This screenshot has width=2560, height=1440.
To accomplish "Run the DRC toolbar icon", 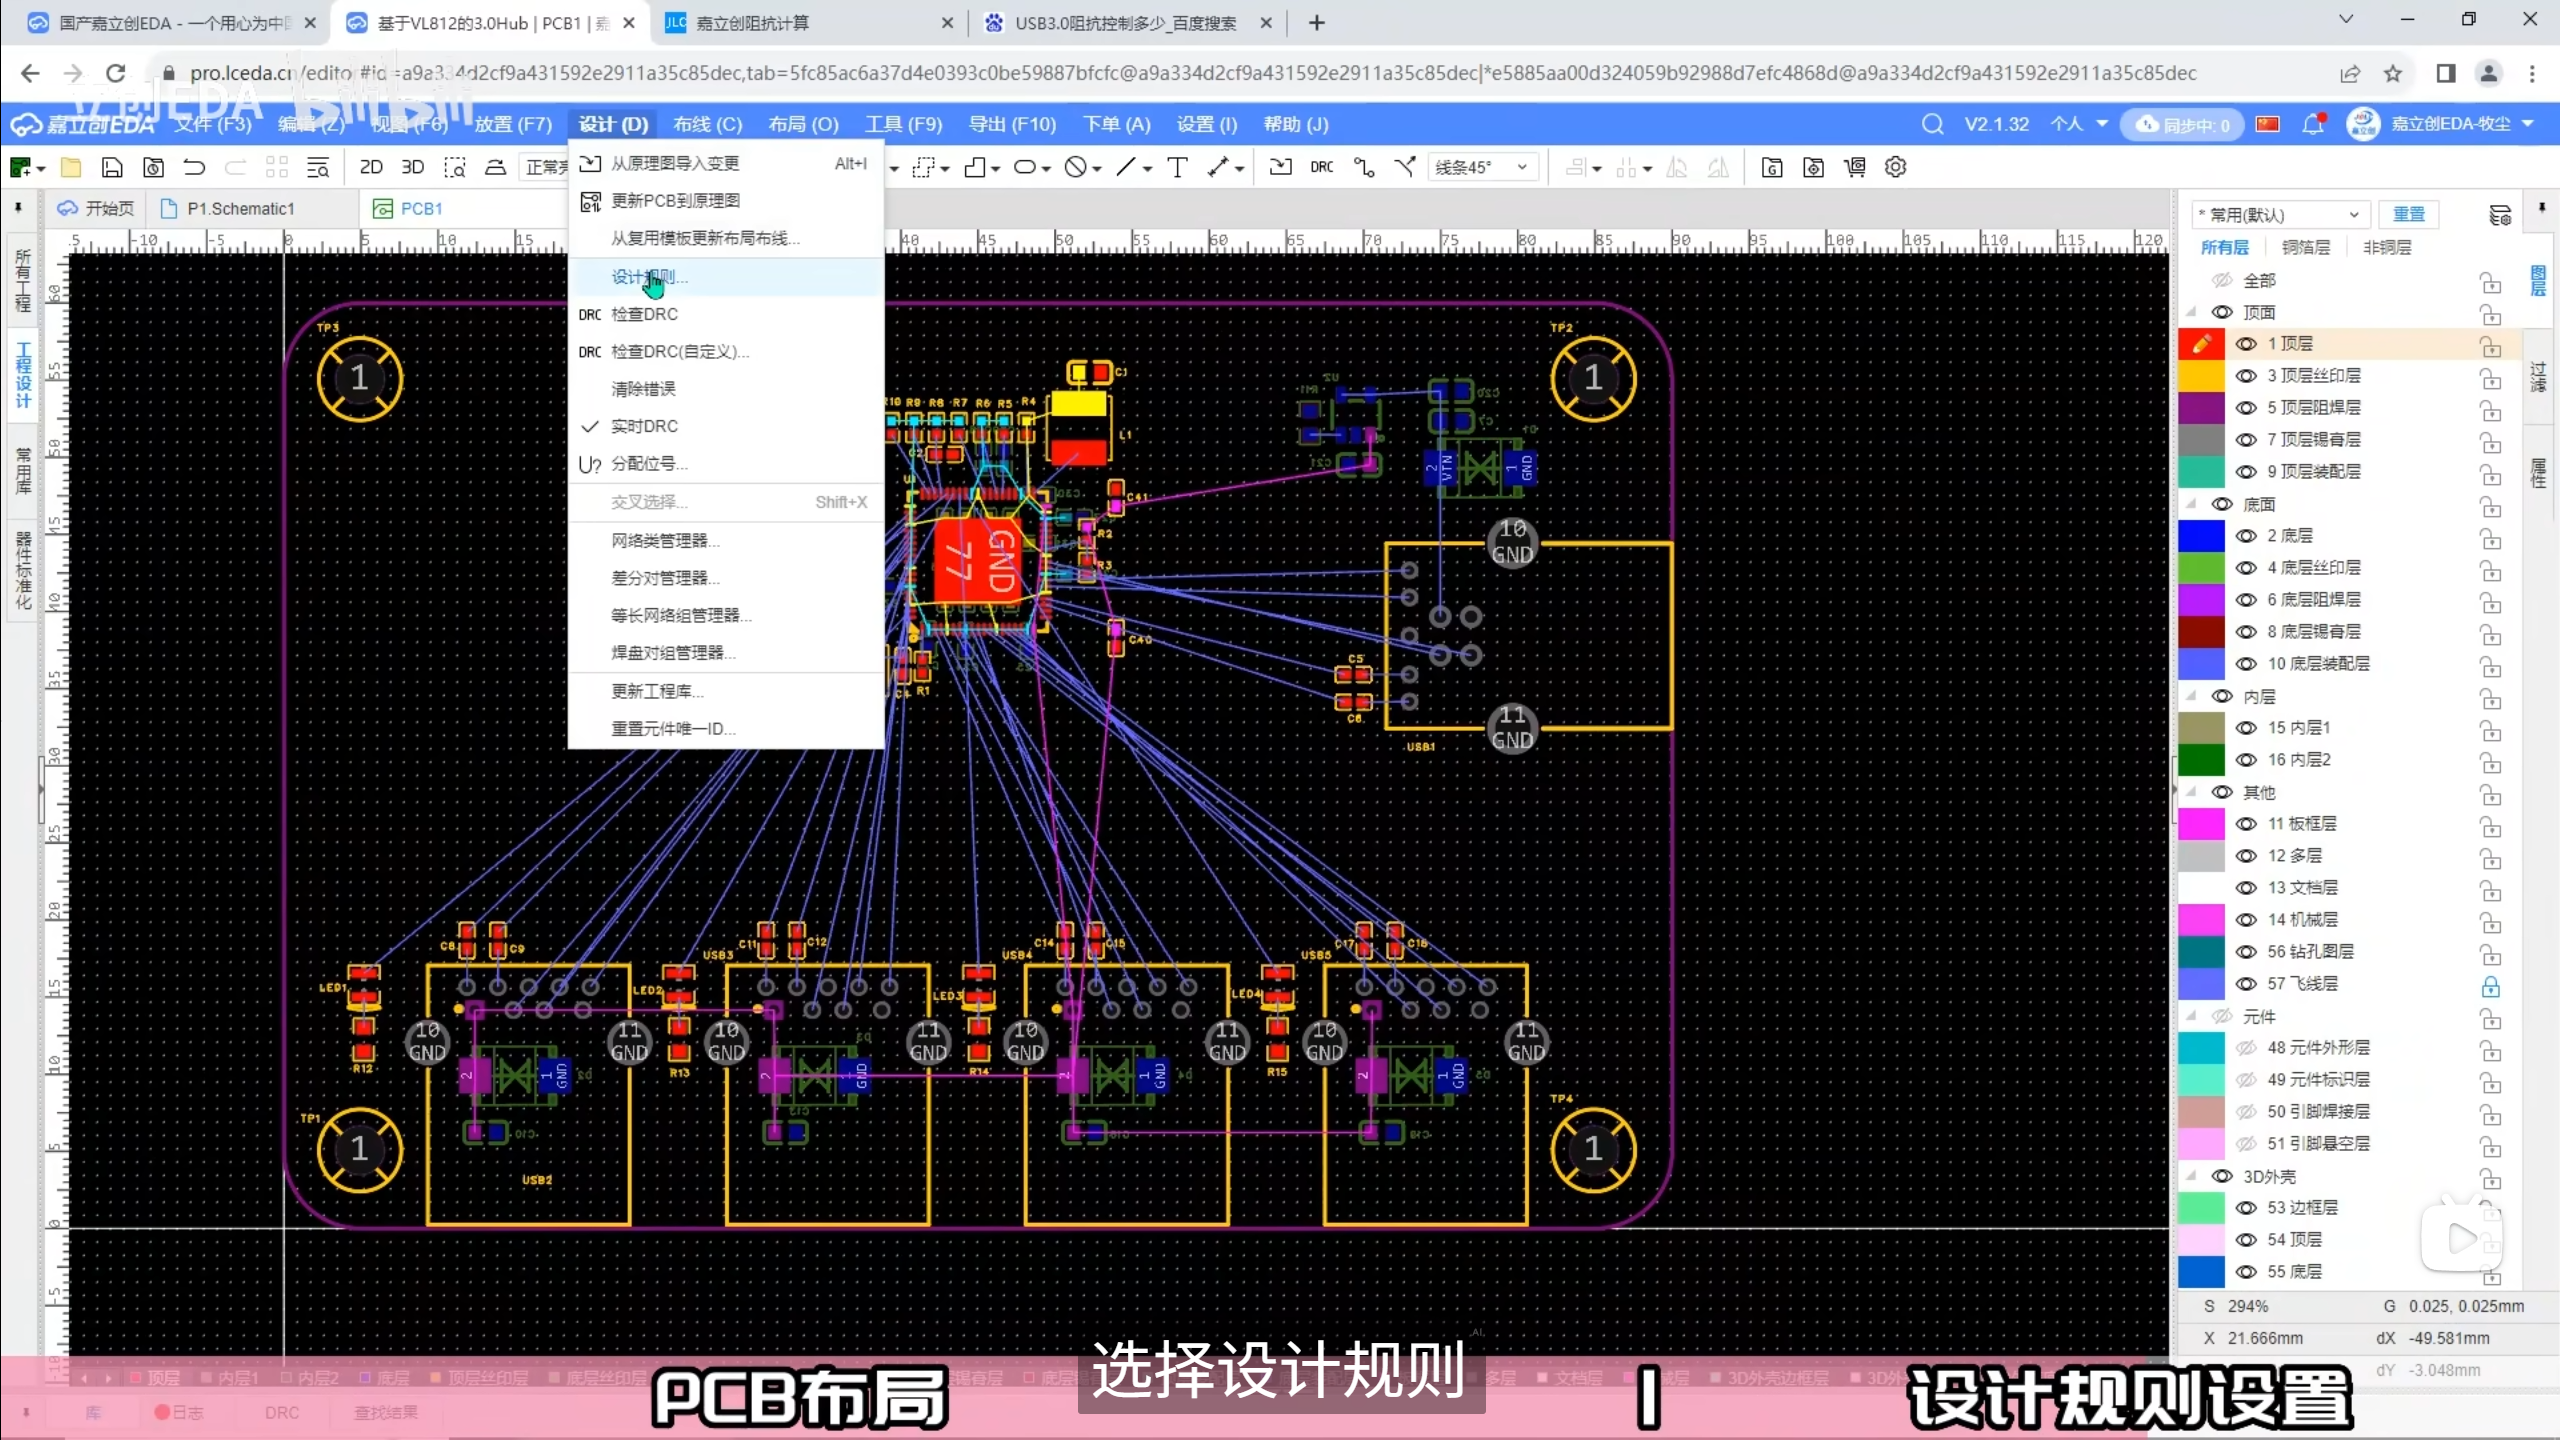I will (1321, 167).
